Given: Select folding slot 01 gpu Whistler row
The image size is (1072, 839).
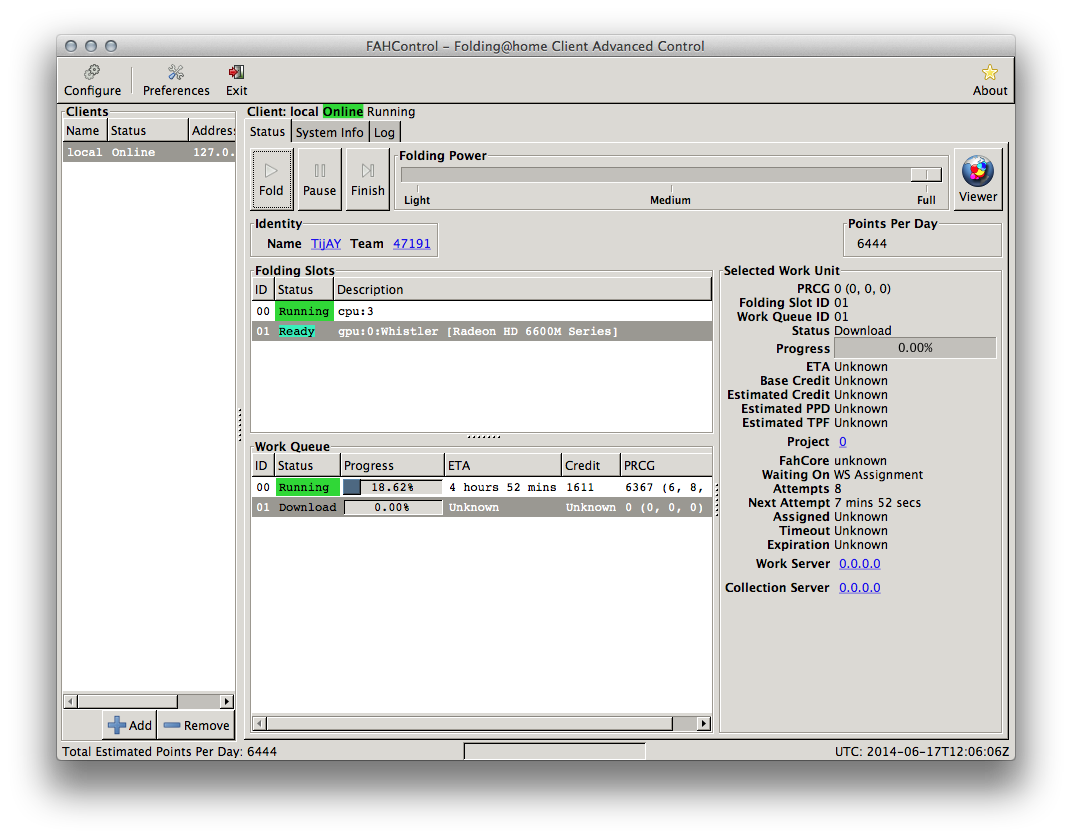Looking at the screenshot, I should point(481,331).
